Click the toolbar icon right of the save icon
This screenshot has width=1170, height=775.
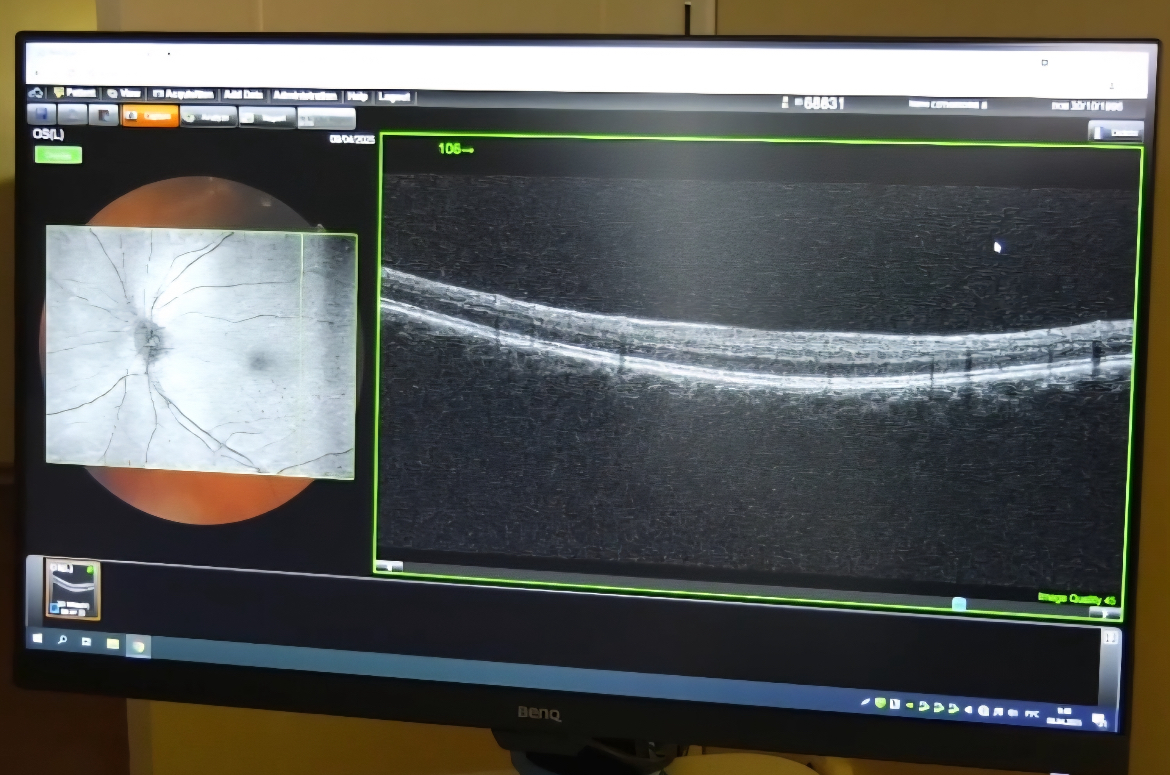click(72, 115)
